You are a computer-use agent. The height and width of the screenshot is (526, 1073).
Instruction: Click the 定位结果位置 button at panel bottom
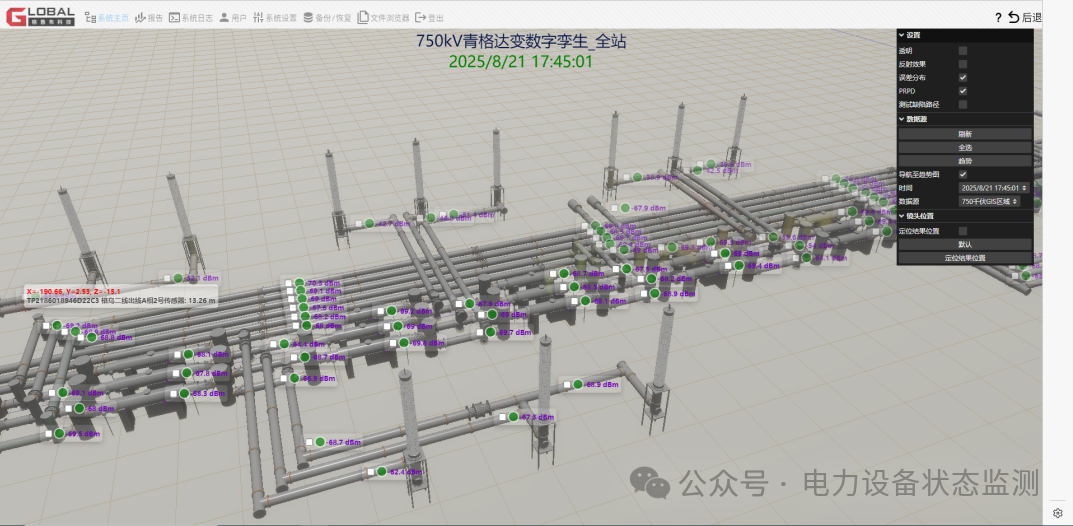point(965,258)
